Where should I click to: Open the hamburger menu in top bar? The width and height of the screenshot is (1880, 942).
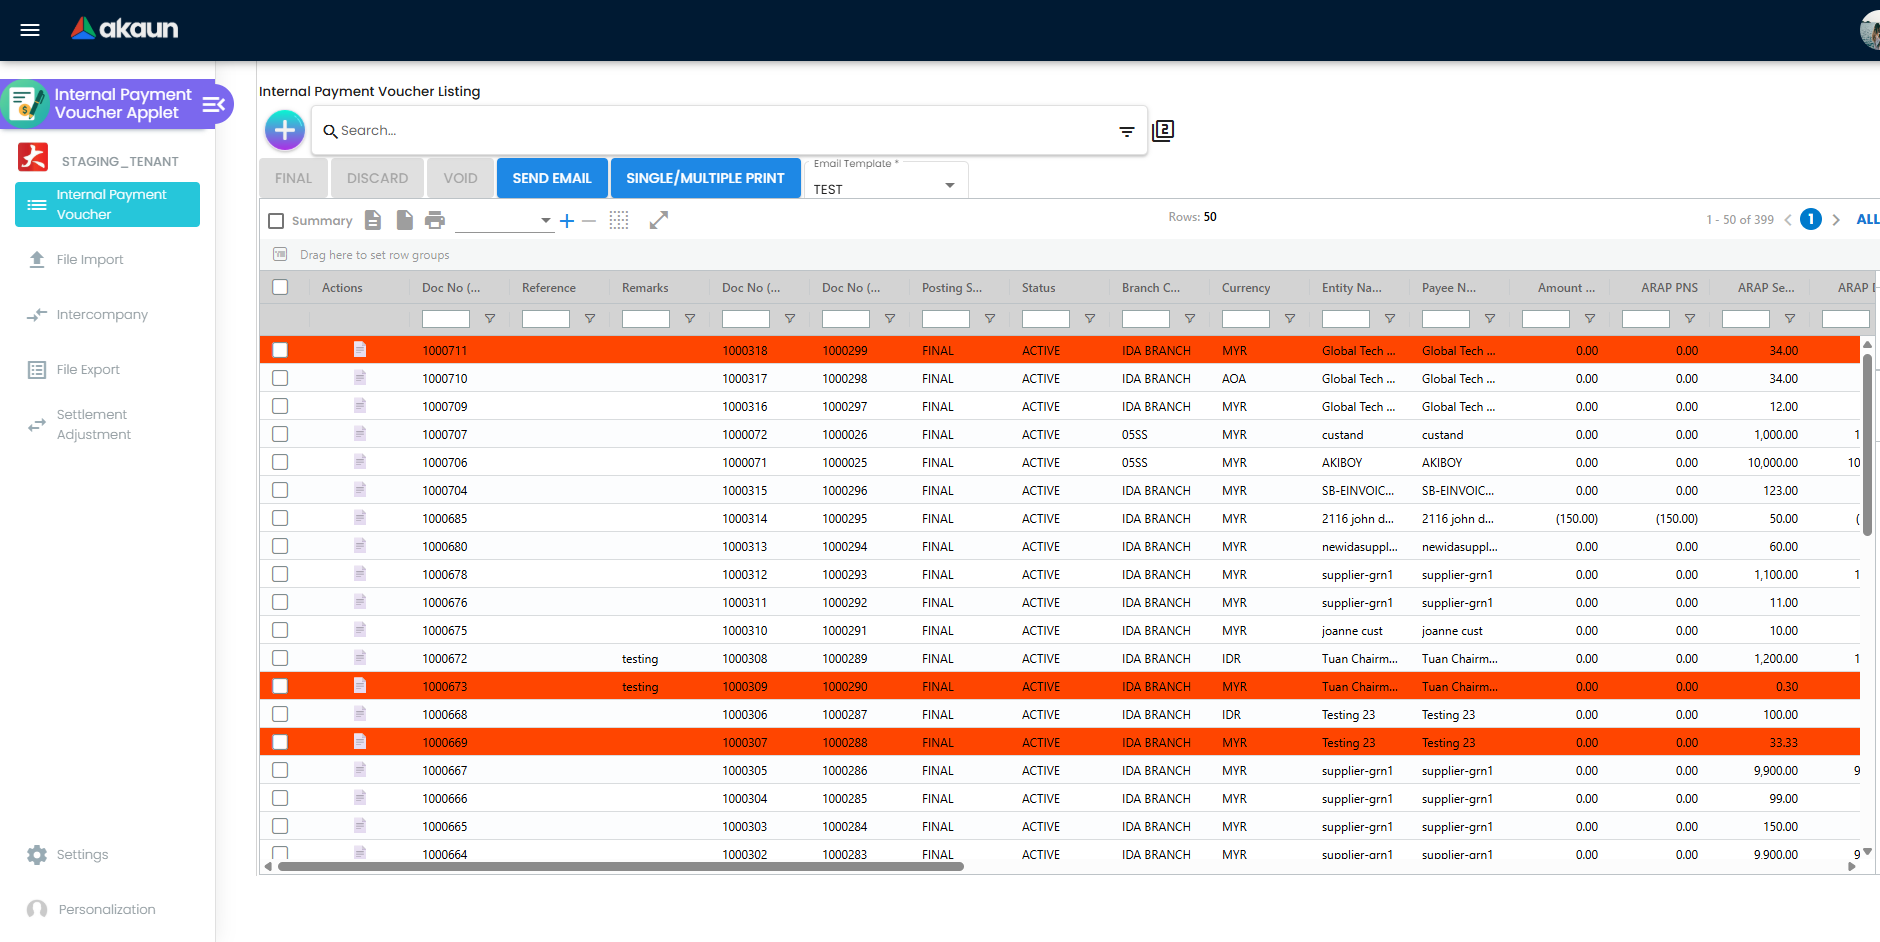[x=30, y=30]
